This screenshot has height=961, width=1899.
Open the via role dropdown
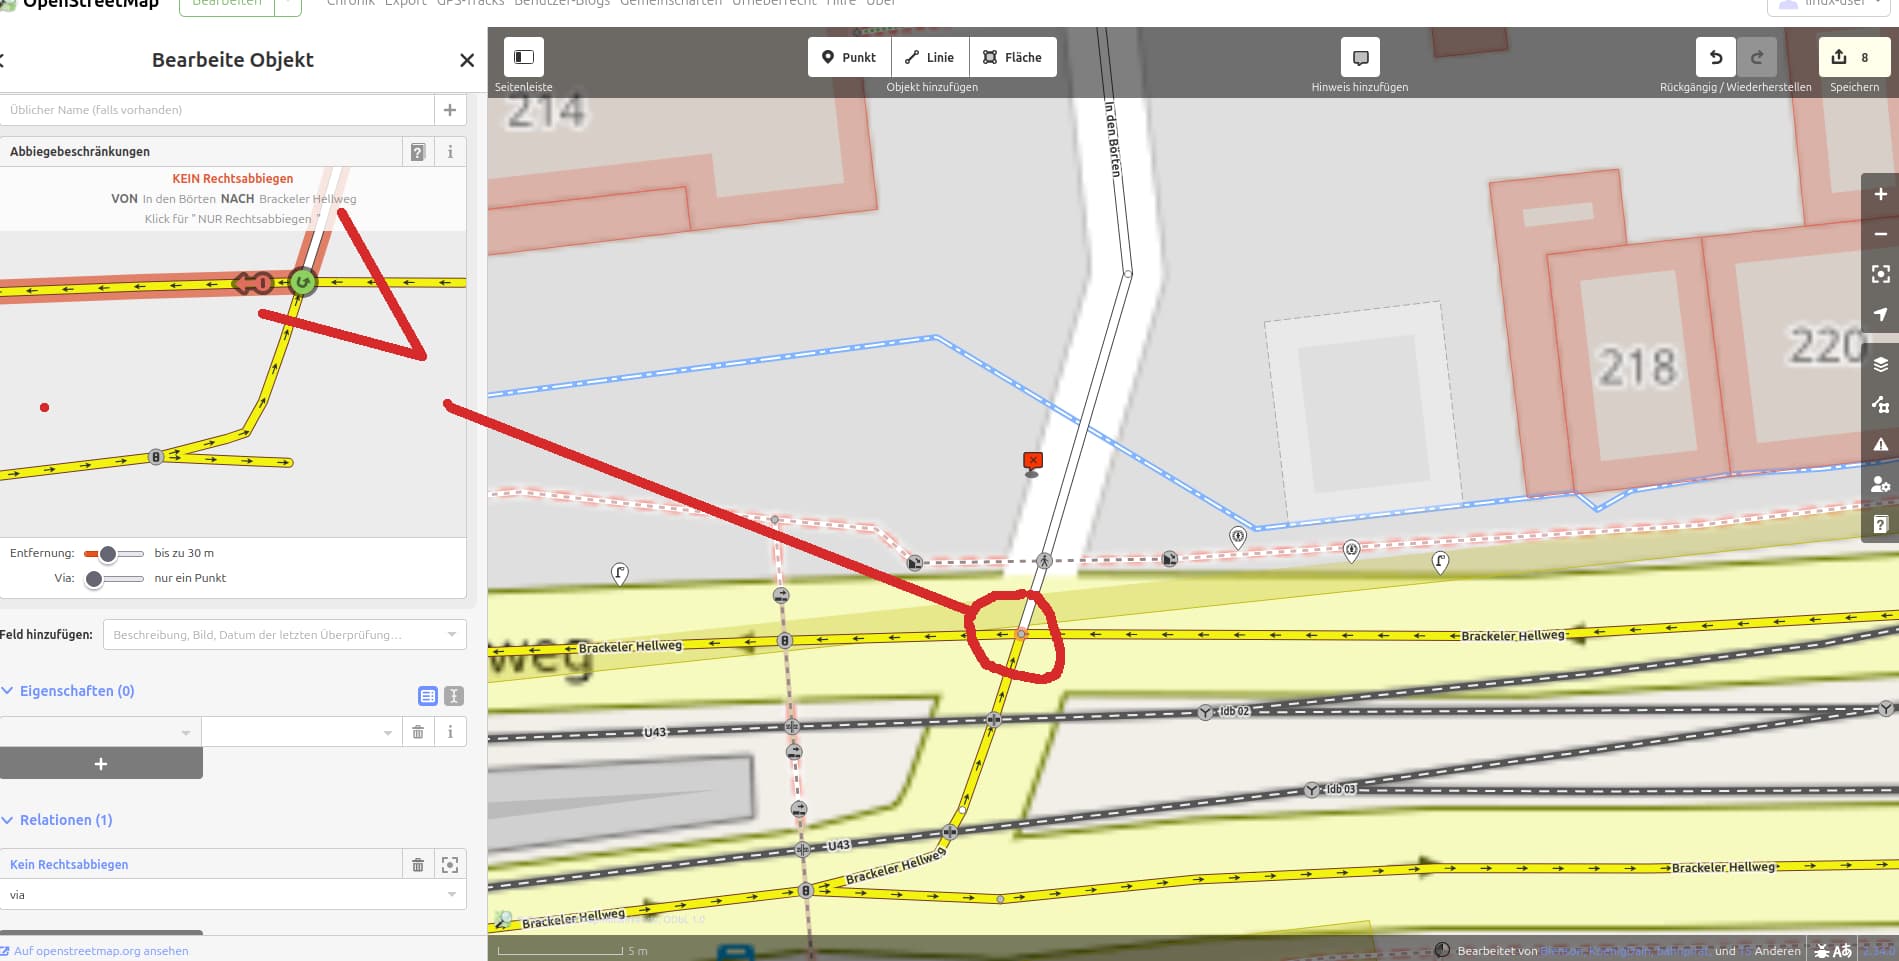[233, 895]
